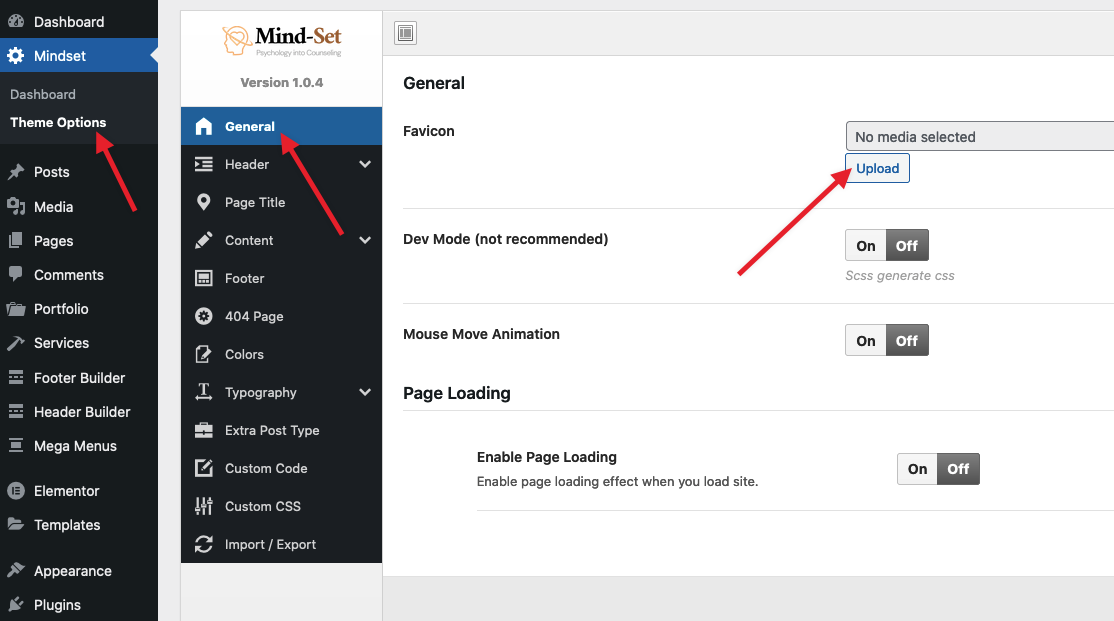This screenshot has height=621, width=1114.
Task: Click the Header Builder icon
Action: [x=16, y=411]
